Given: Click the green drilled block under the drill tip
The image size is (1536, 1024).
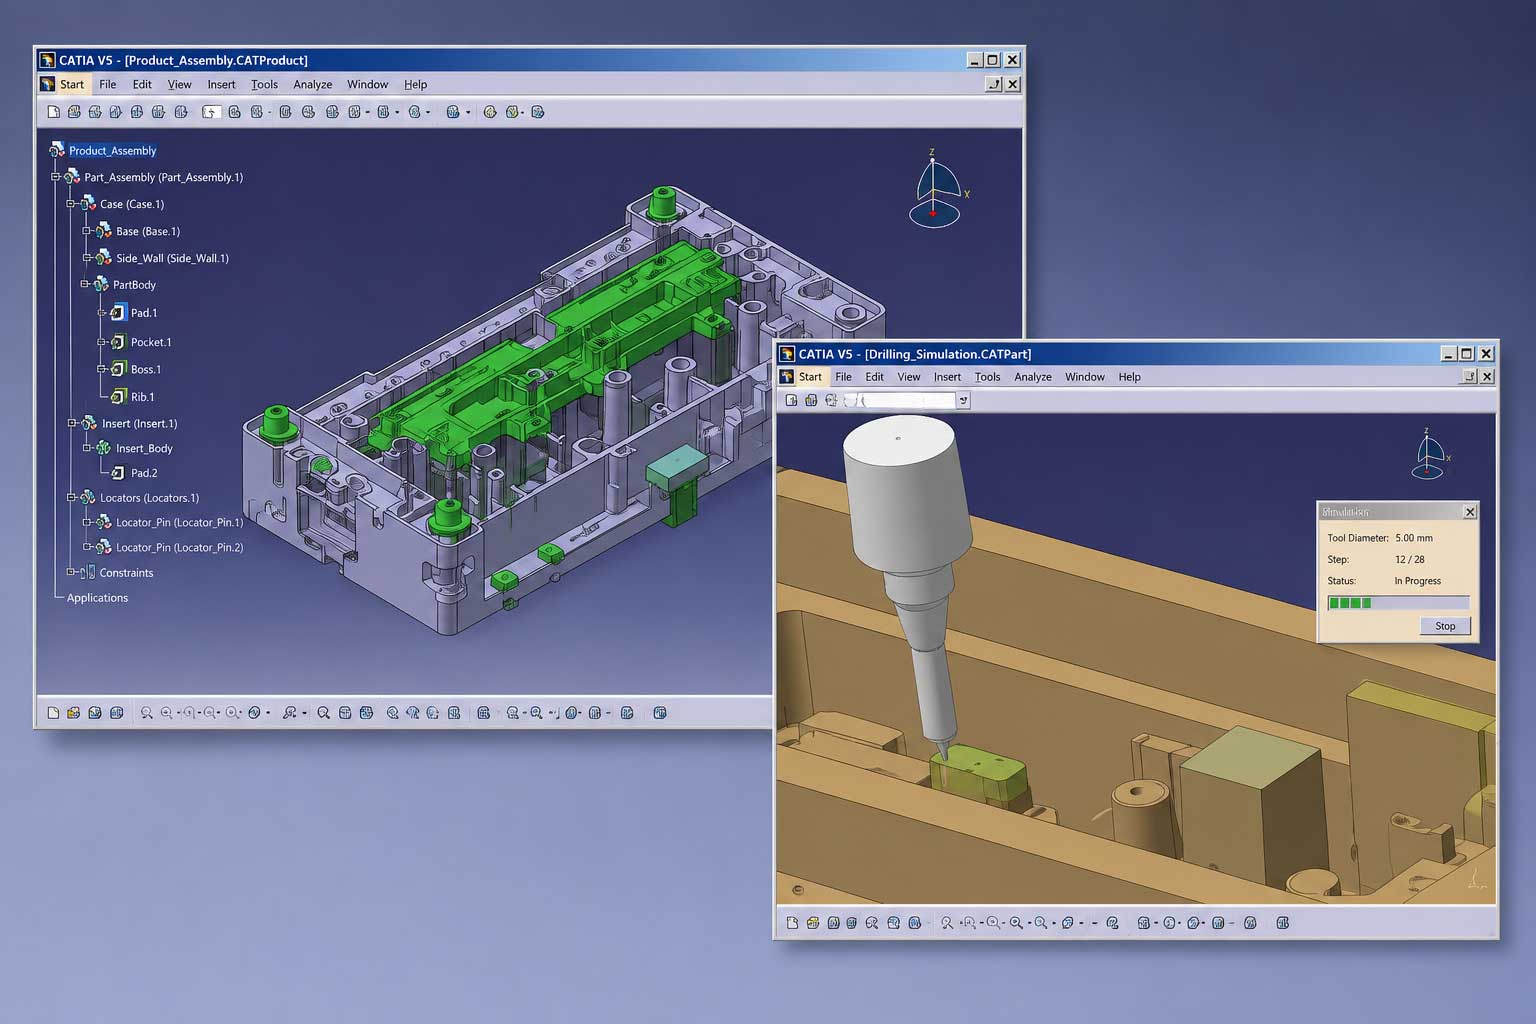Looking at the screenshot, I should coord(978,772).
